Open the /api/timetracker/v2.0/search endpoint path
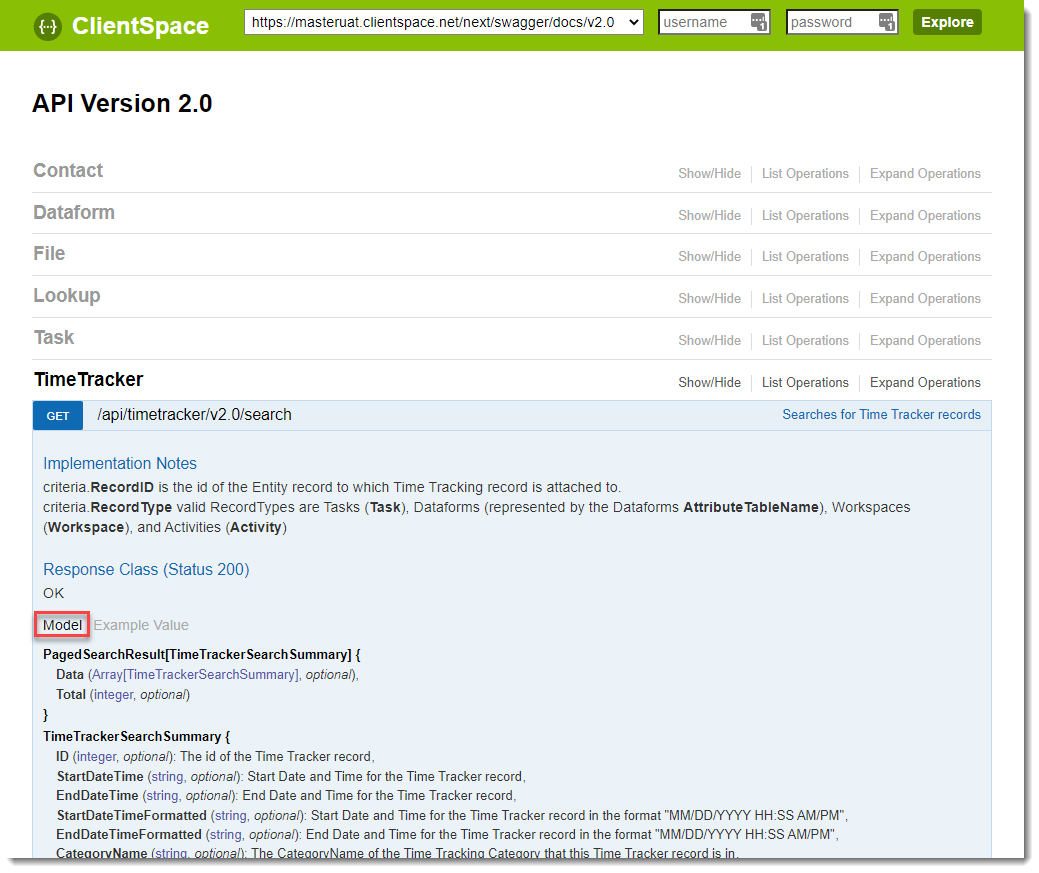1039x873 pixels. 194,415
